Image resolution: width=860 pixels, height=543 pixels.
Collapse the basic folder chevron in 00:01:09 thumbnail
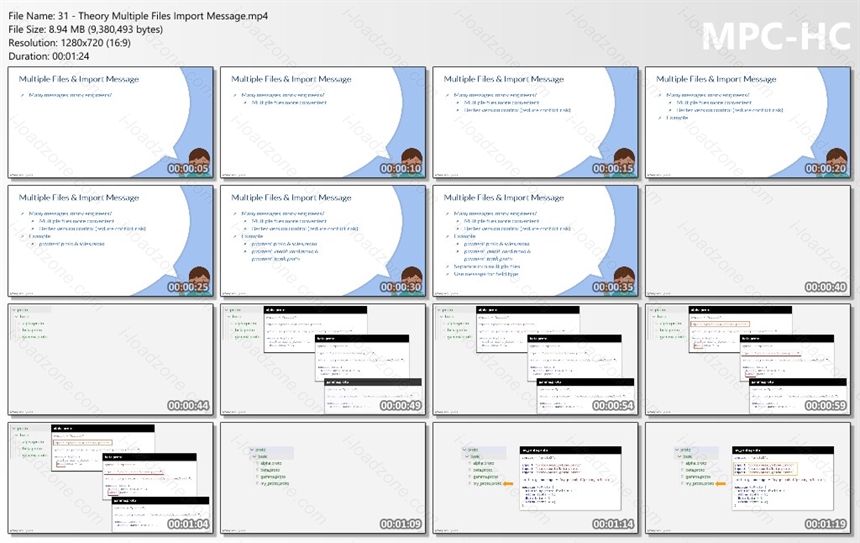pyautogui.click(x=254, y=456)
